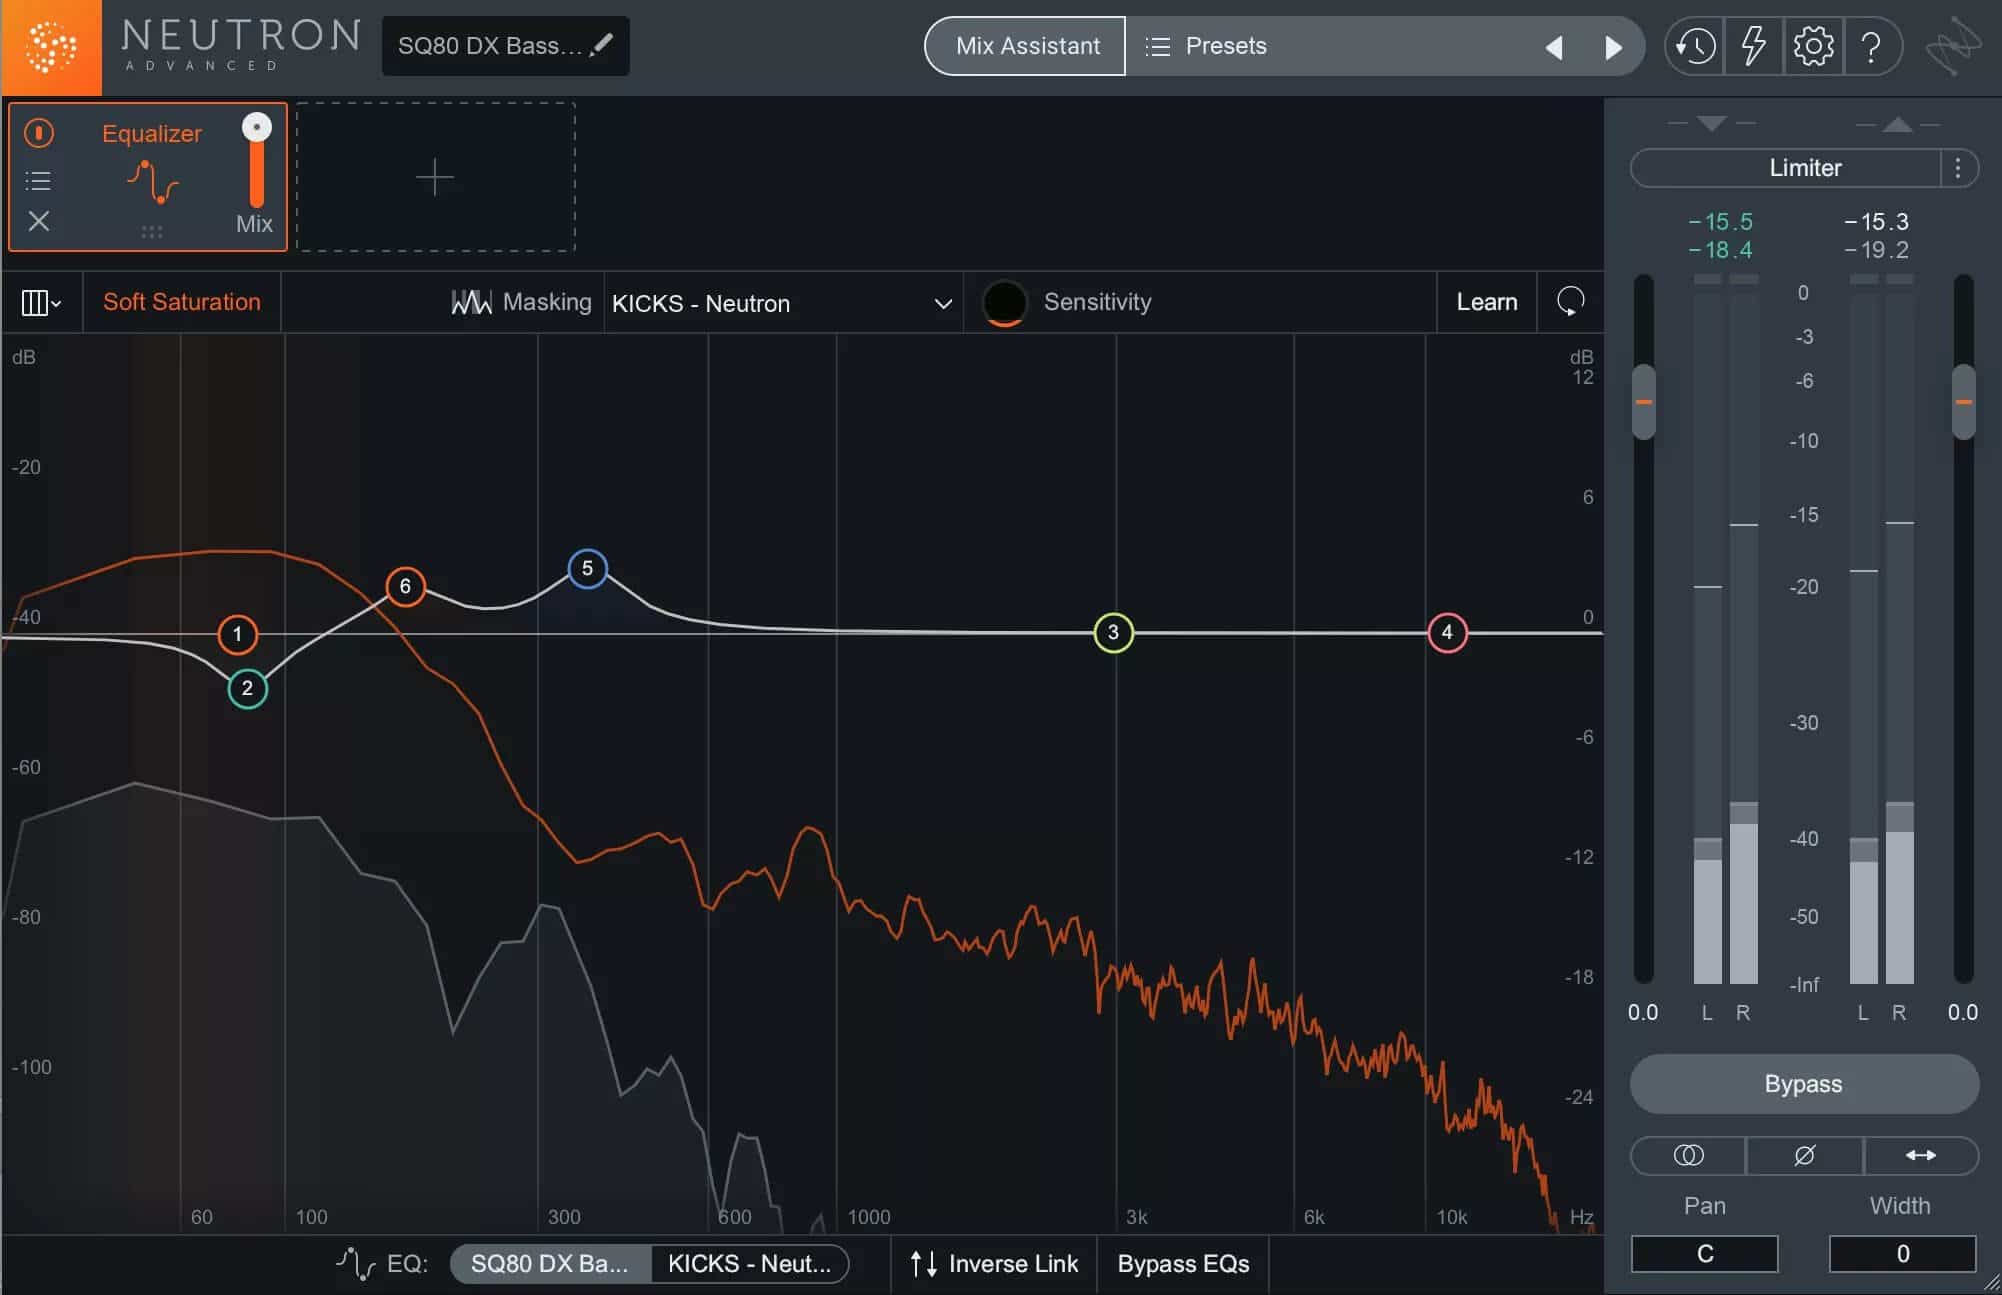
Task: Click the reset spectrum icon beside Learn
Action: click(x=1571, y=301)
